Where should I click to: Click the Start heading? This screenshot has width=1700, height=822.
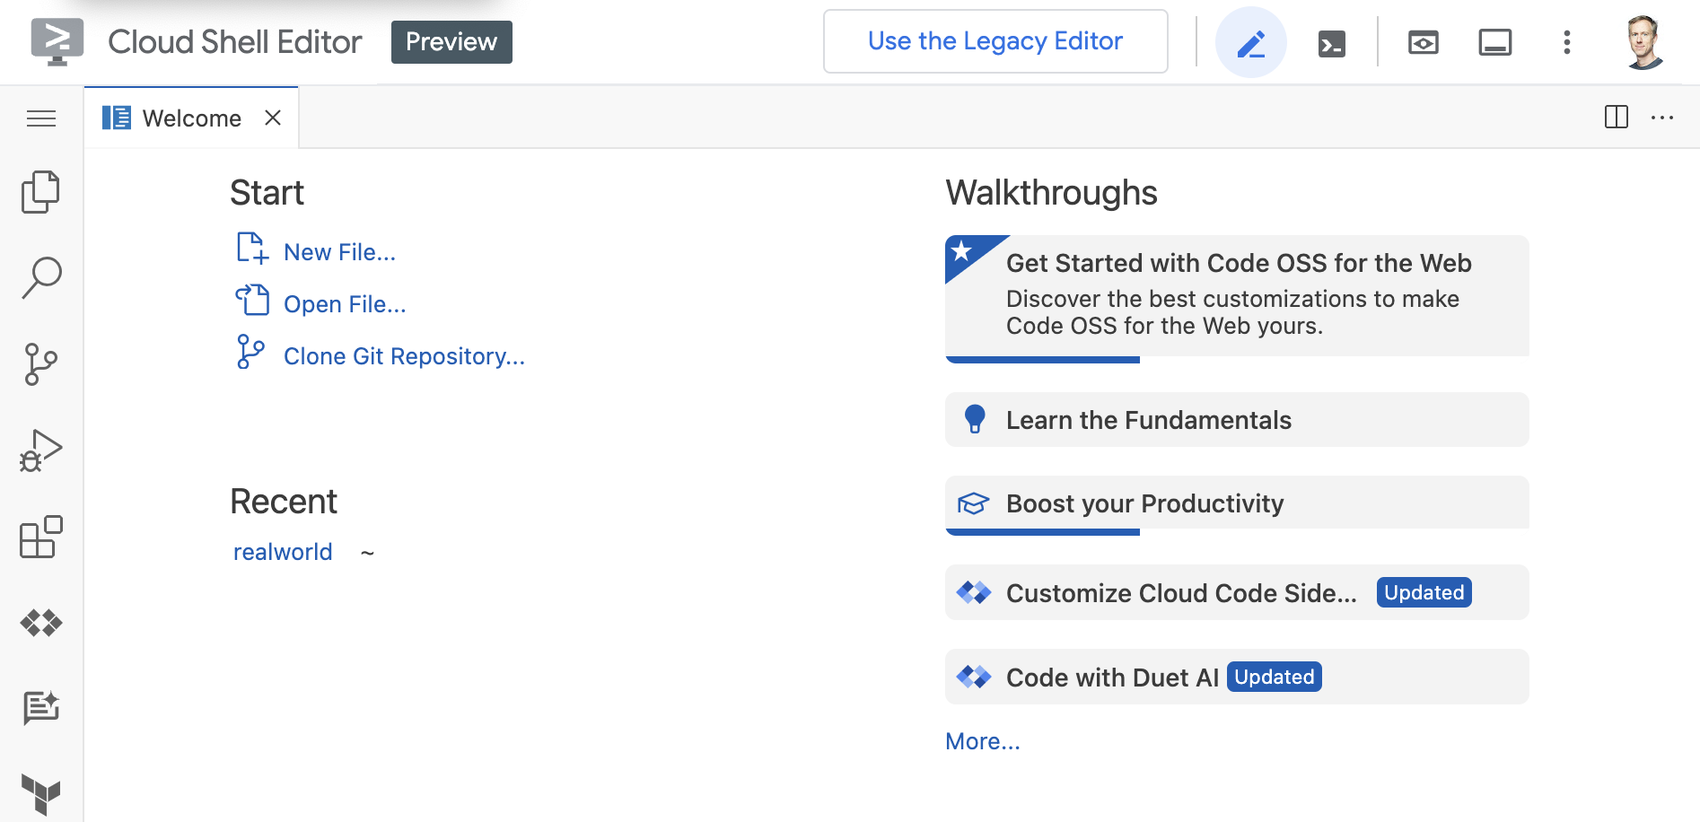click(x=267, y=192)
